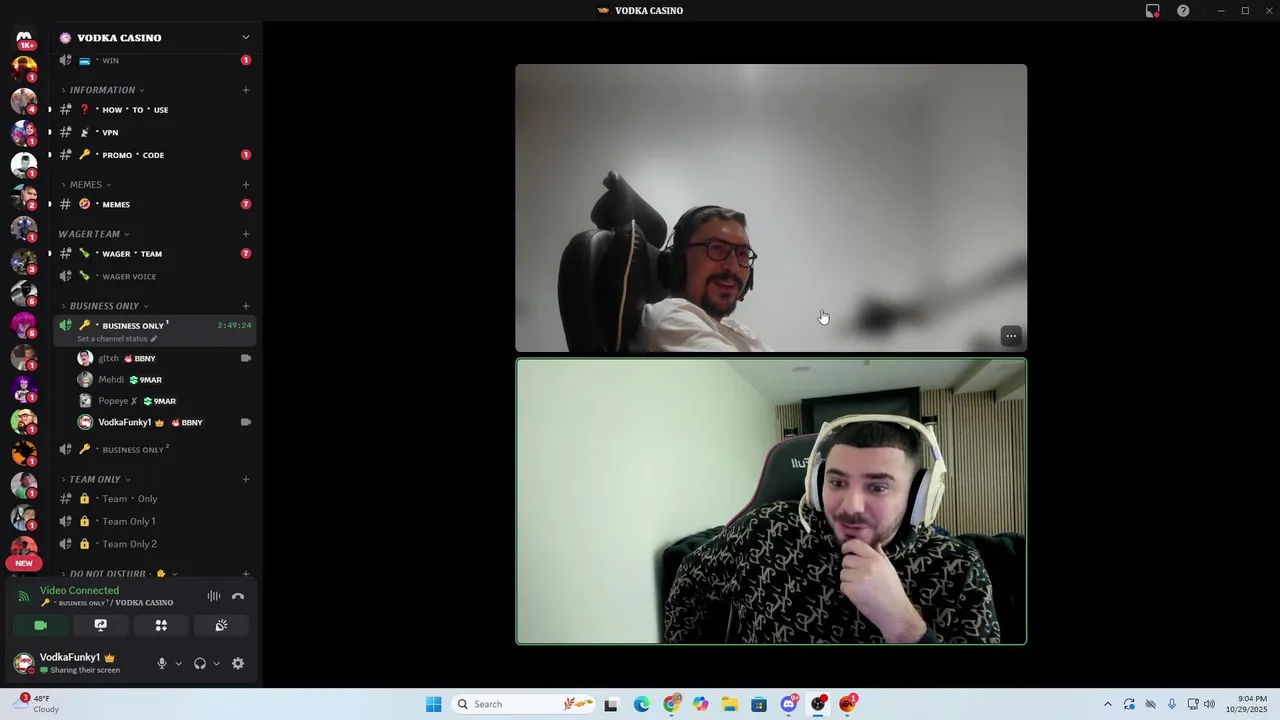This screenshot has width=1280, height=720.
Task: Open the soundboard button
Action: pos(221,625)
